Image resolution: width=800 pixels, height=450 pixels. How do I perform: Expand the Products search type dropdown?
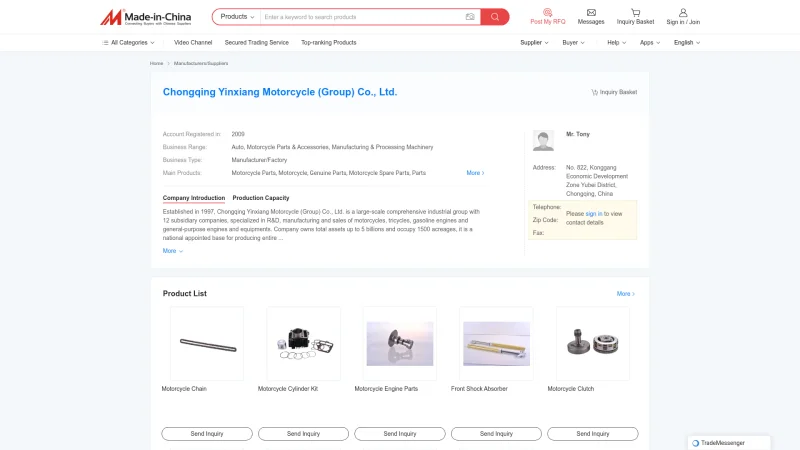[x=237, y=17]
